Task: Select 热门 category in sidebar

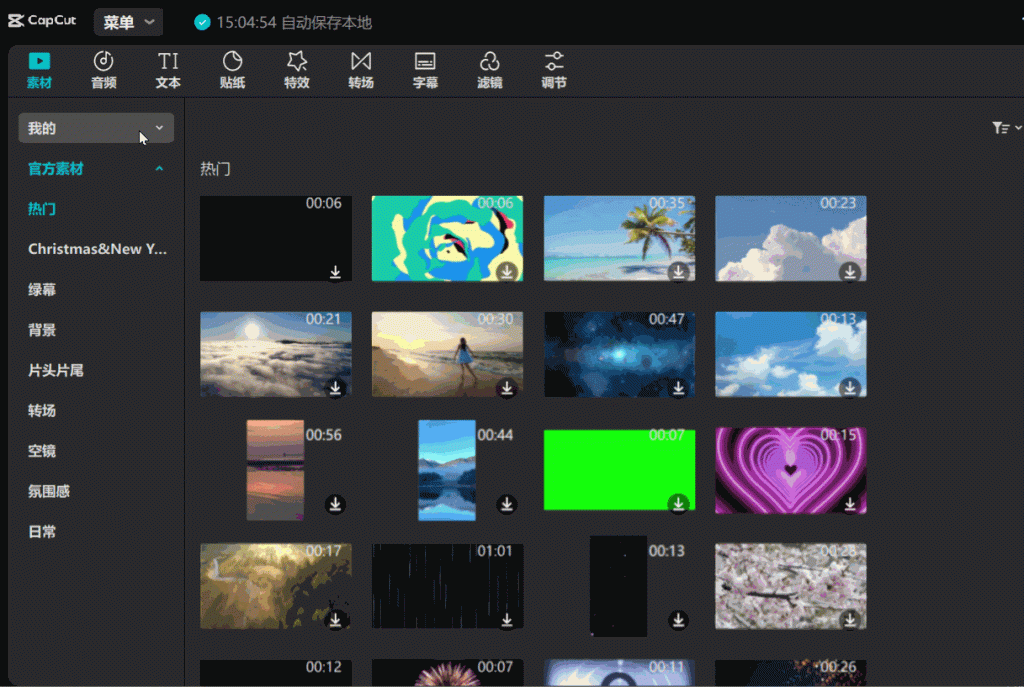Action: (42, 209)
